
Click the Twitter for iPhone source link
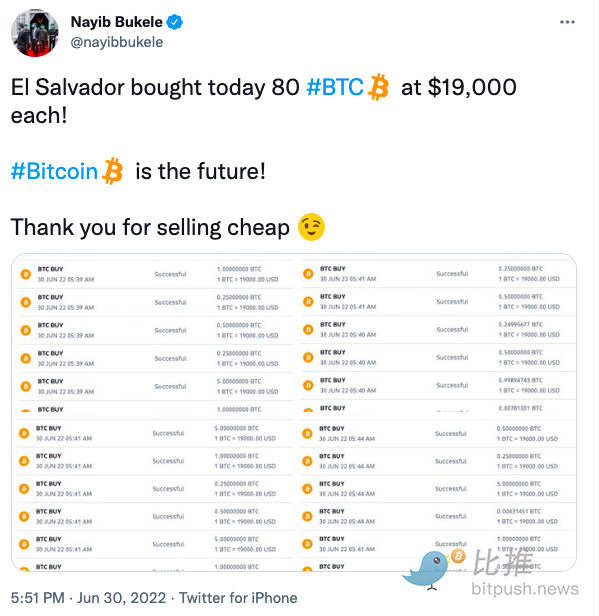(x=238, y=598)
